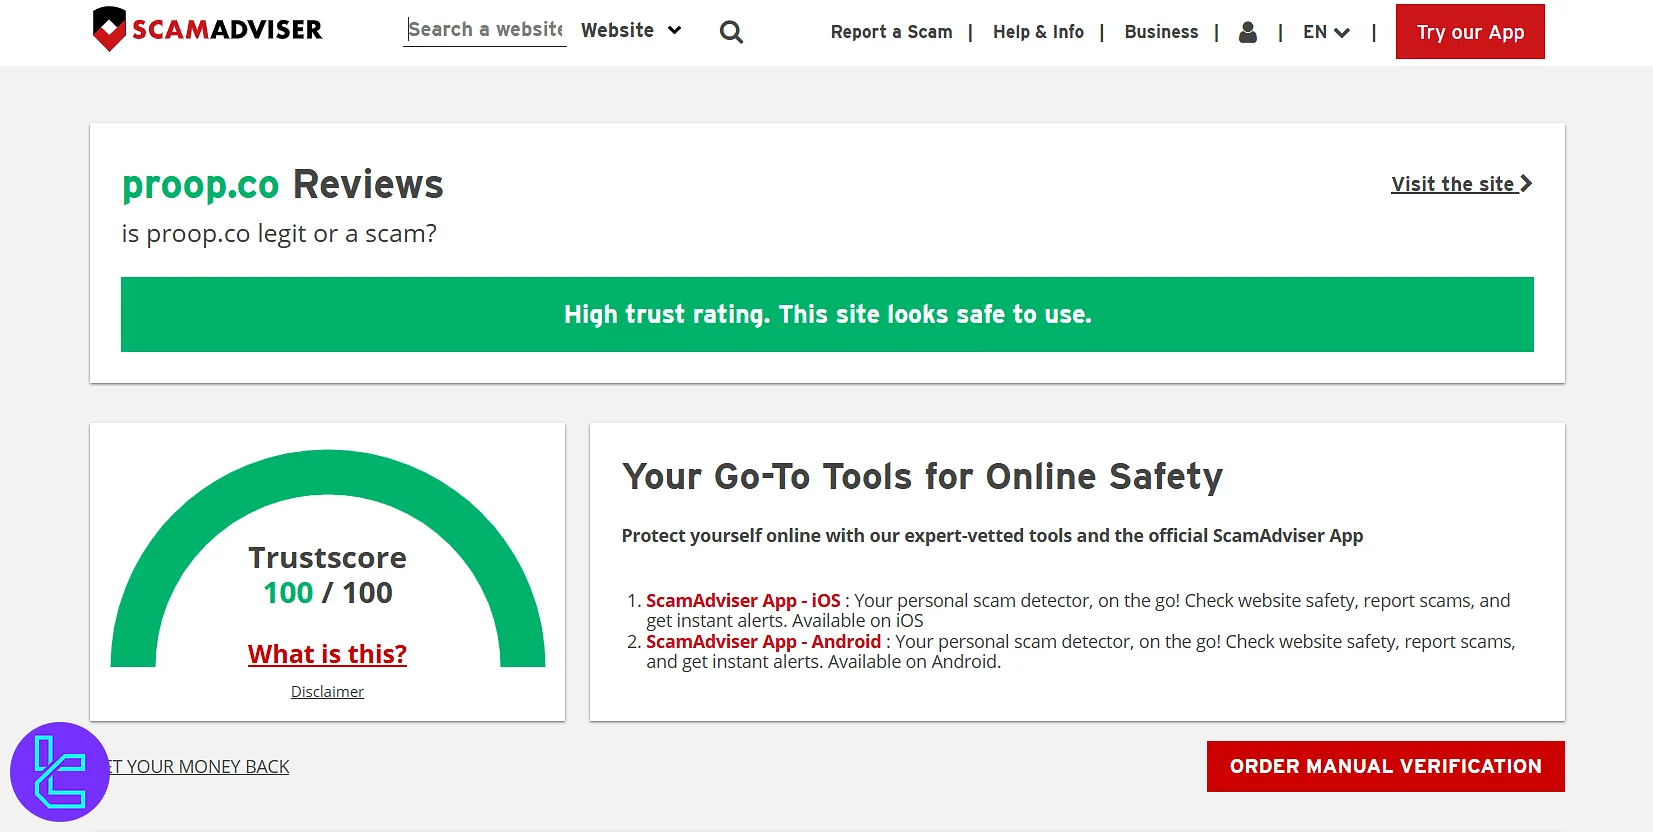1653x832 pixels.
Task: Open the Disclaimer link under Trustscore
Action: [x=327, y=692]
